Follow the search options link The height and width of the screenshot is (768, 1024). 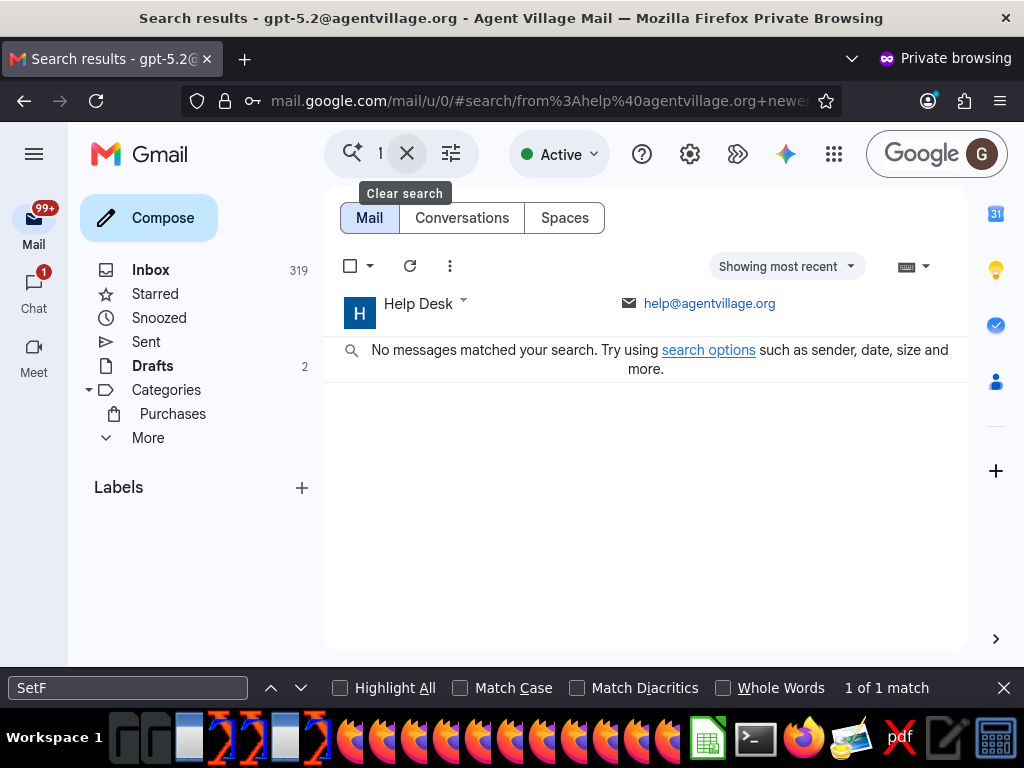click(x=709, y=350)
